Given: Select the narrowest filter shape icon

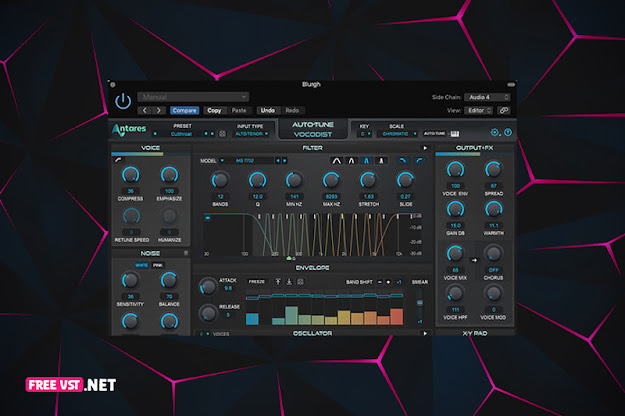Looking at the screenshot, I should pos(381,161).
